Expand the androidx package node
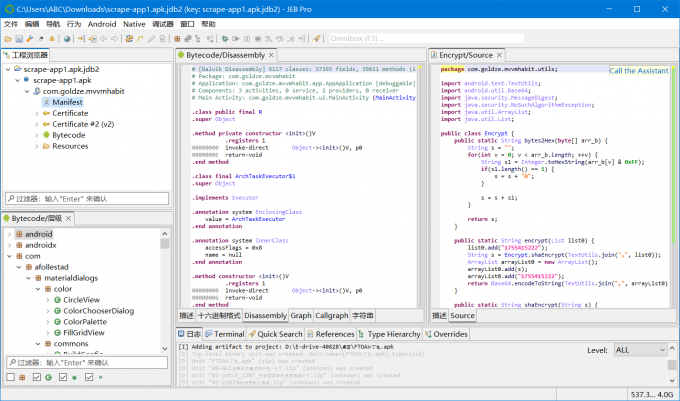The image size is (680, 401). [8, 244]
